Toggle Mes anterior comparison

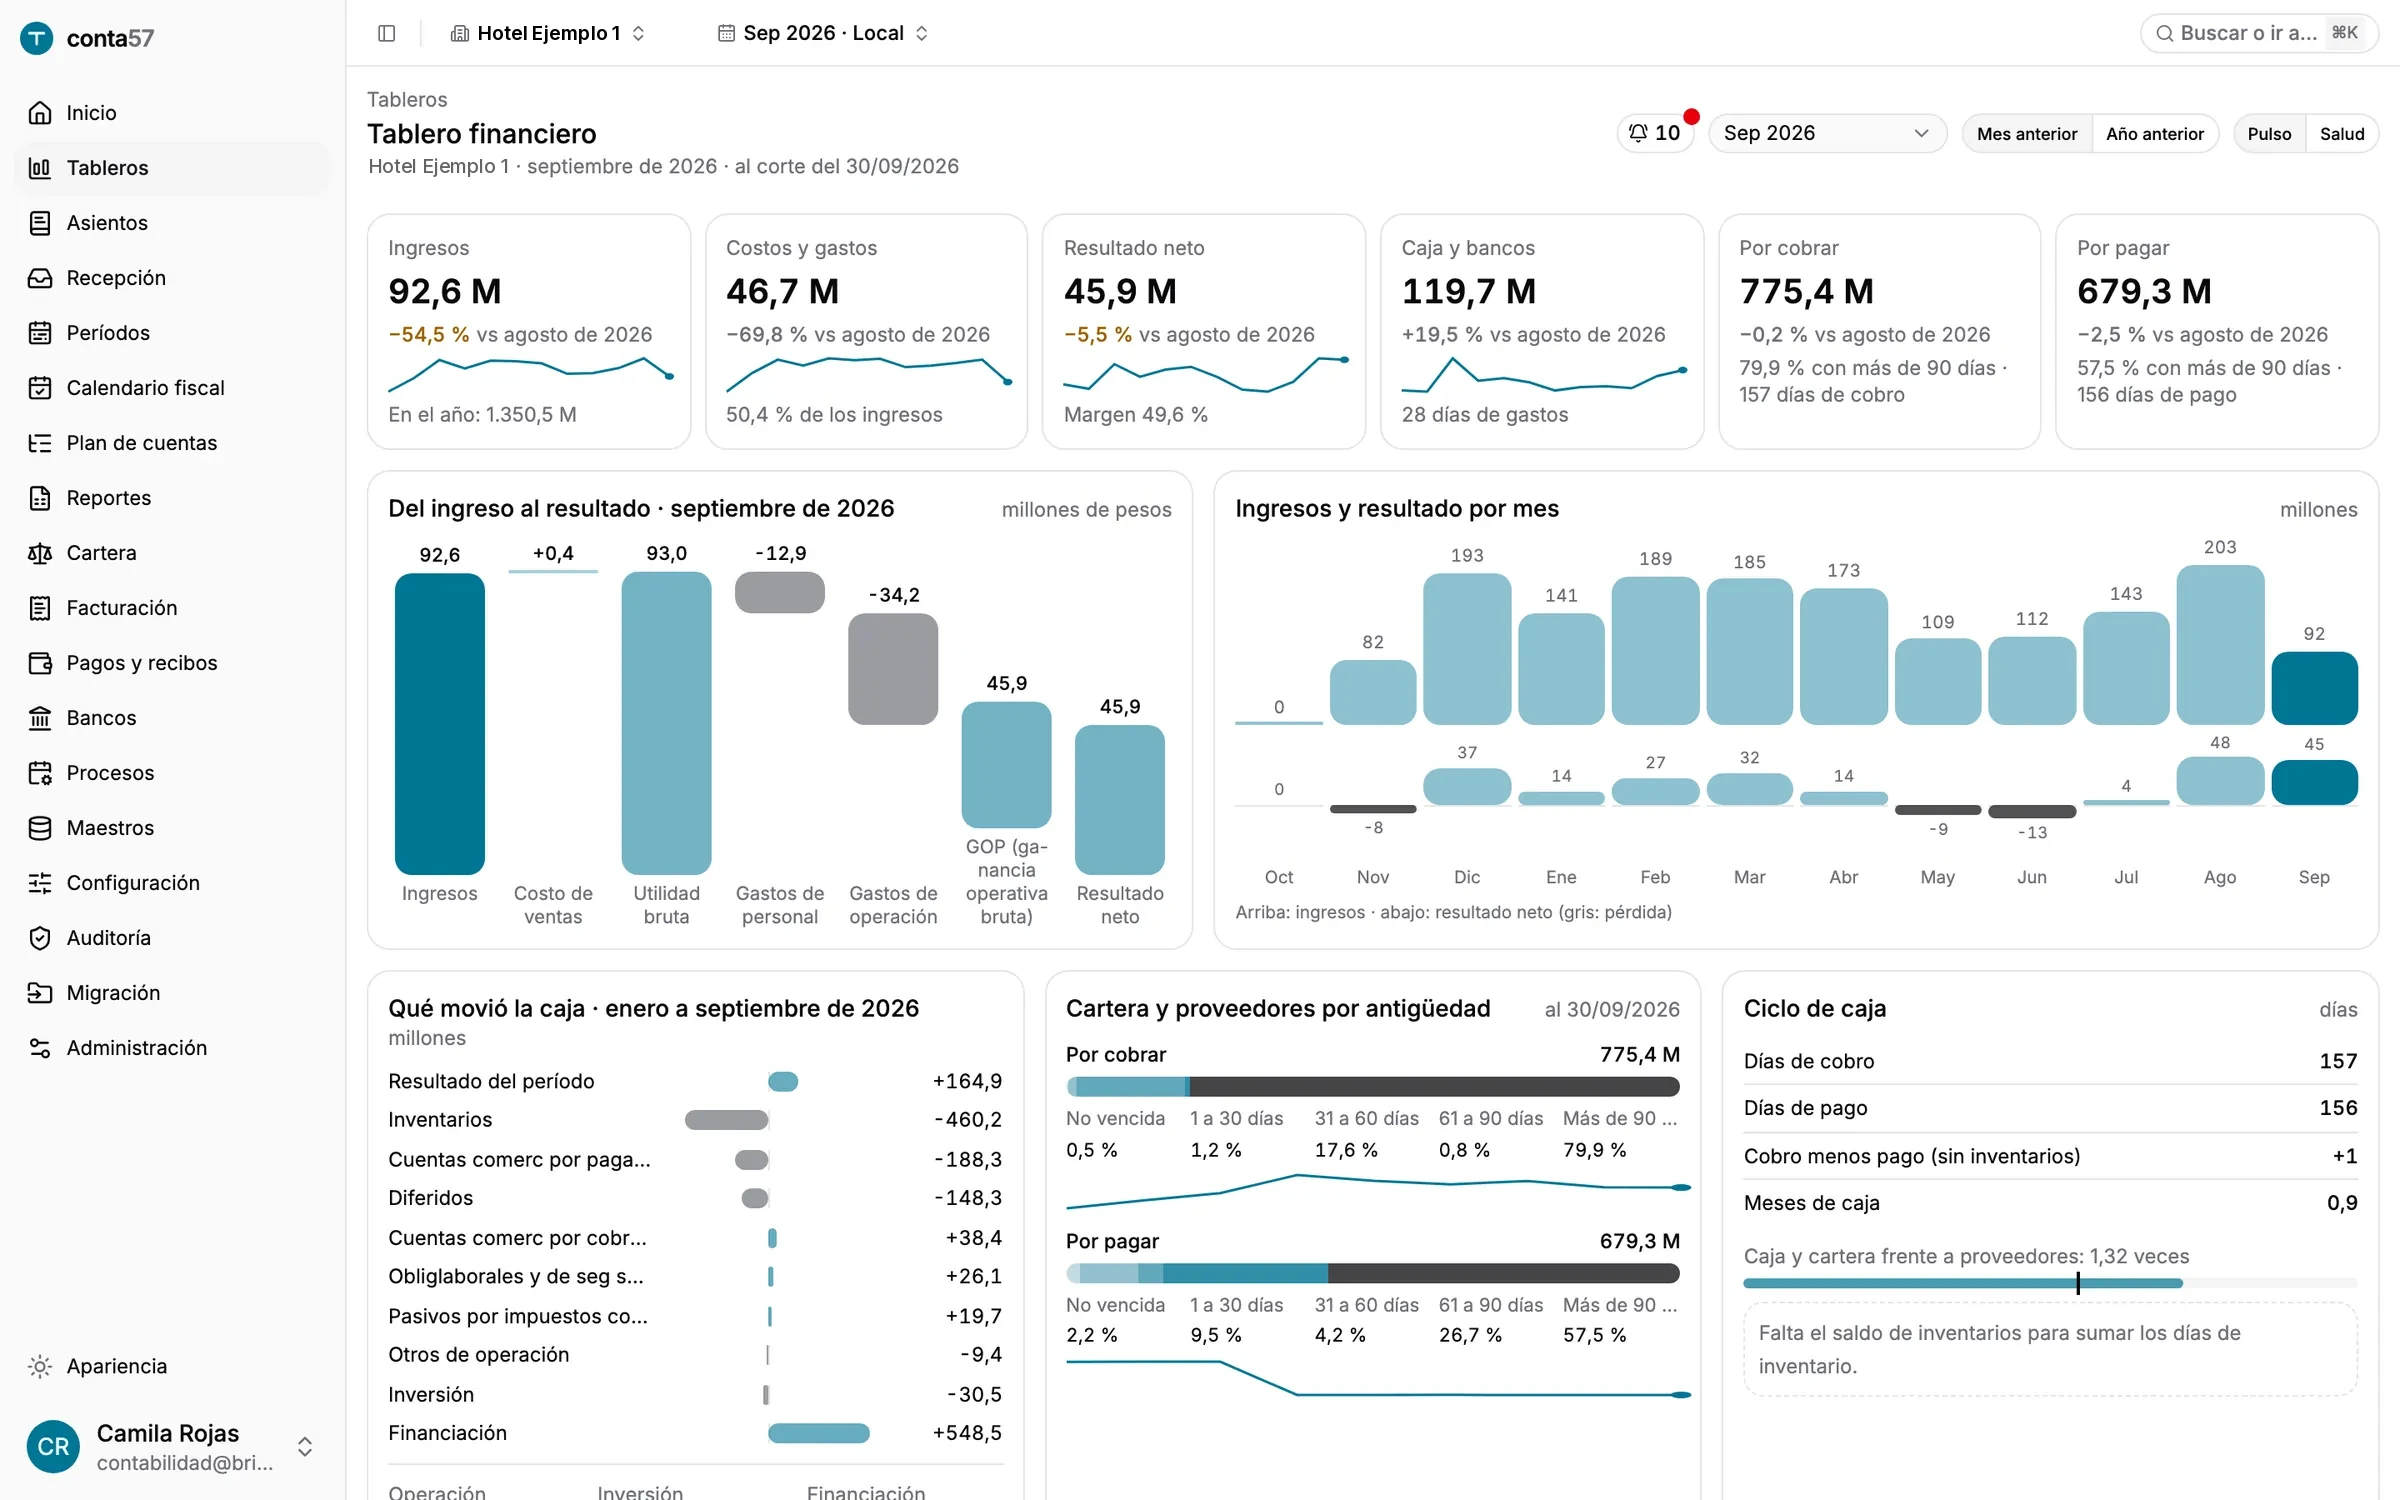tap(2027, 133)
